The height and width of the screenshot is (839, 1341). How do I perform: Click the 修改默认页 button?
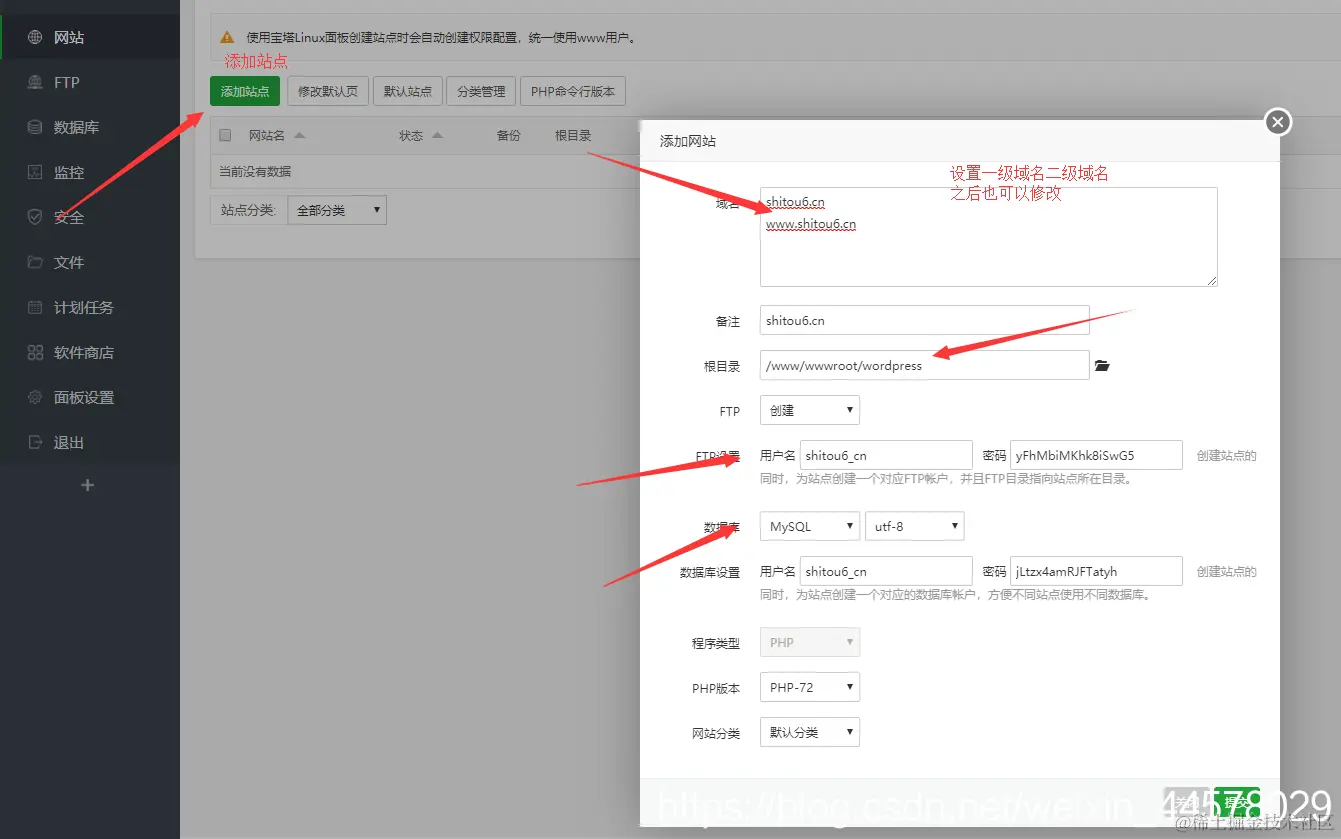(x=328, y=91)
